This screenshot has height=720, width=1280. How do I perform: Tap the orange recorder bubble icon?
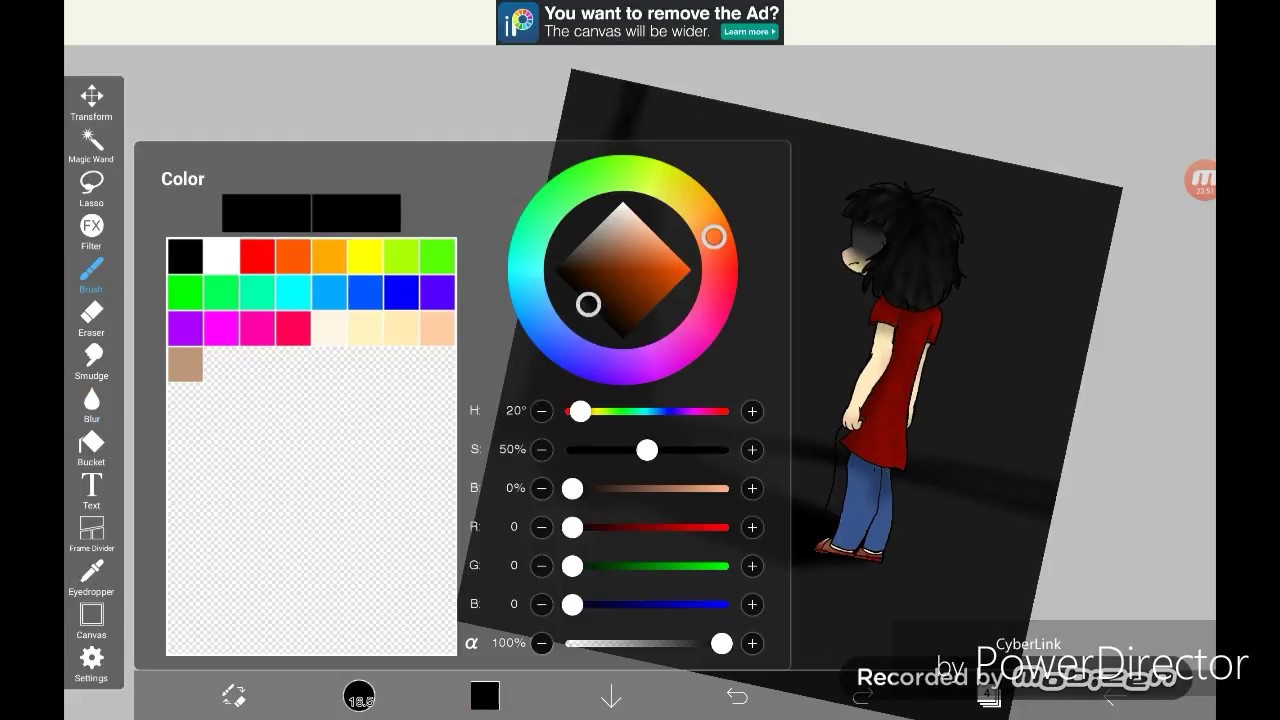tap(1201, 181)
